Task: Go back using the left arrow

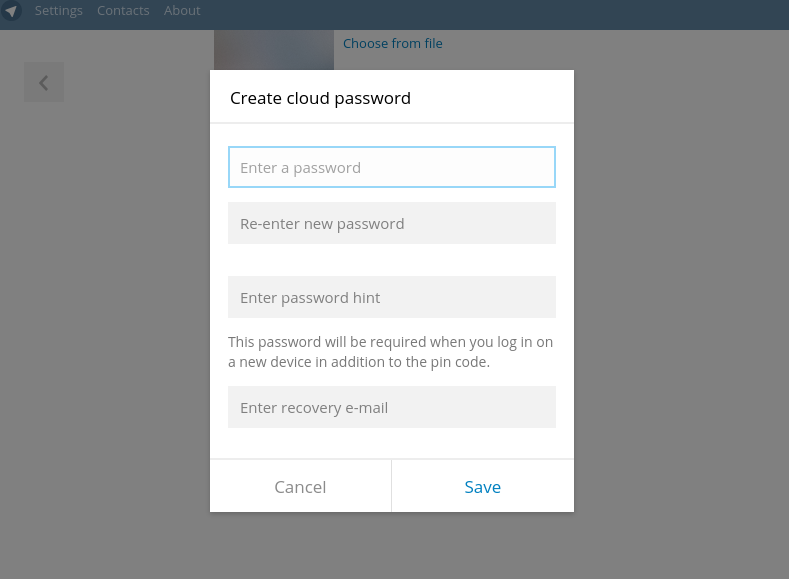Action: point(44,83)
